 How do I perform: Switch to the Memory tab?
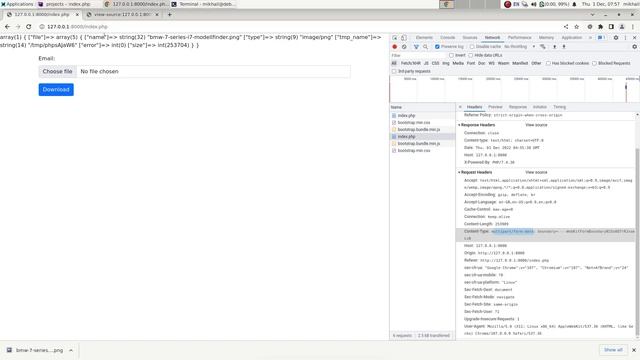click(546, 38)
